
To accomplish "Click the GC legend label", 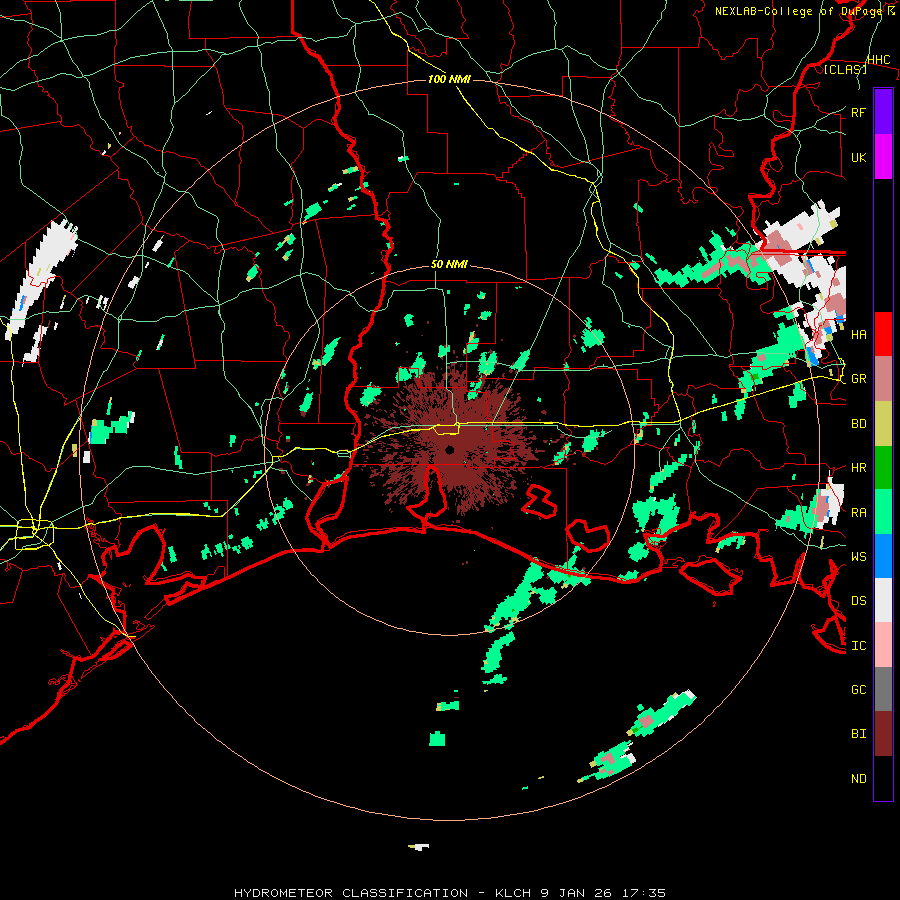I will click(x=858, y=689).
